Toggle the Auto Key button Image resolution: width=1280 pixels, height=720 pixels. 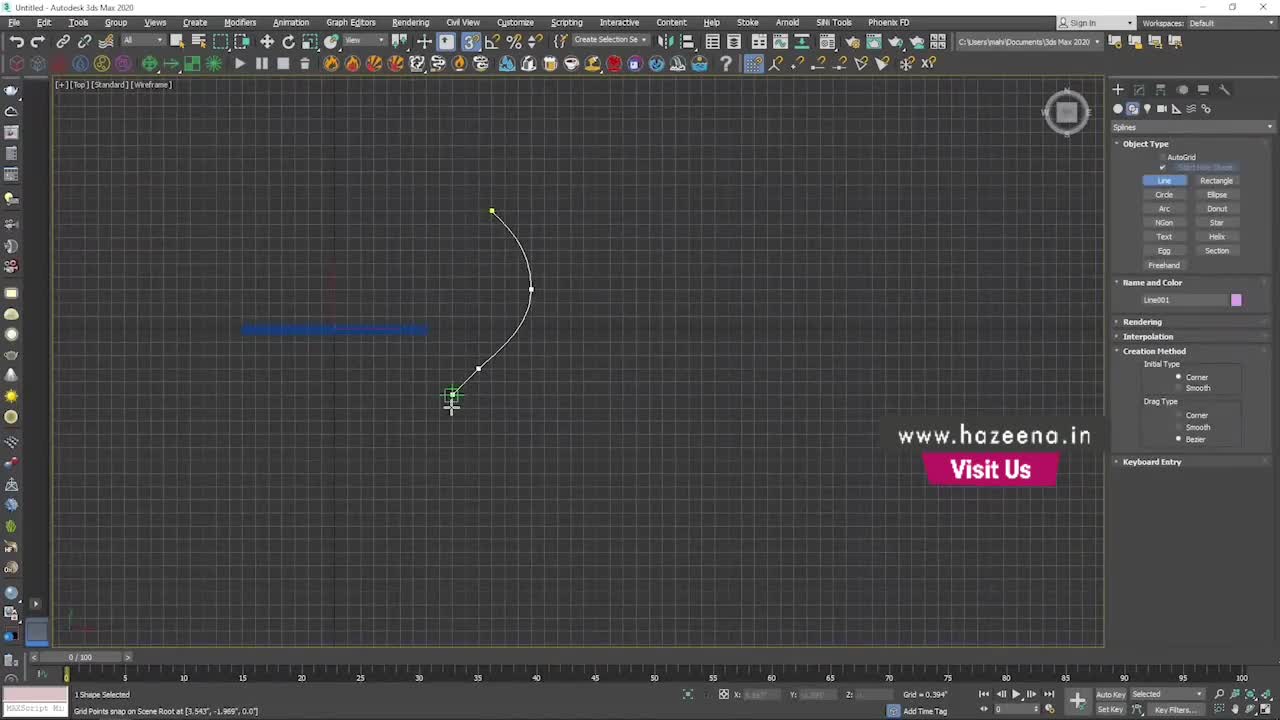pyautogui.click(x=1111, y=694)
